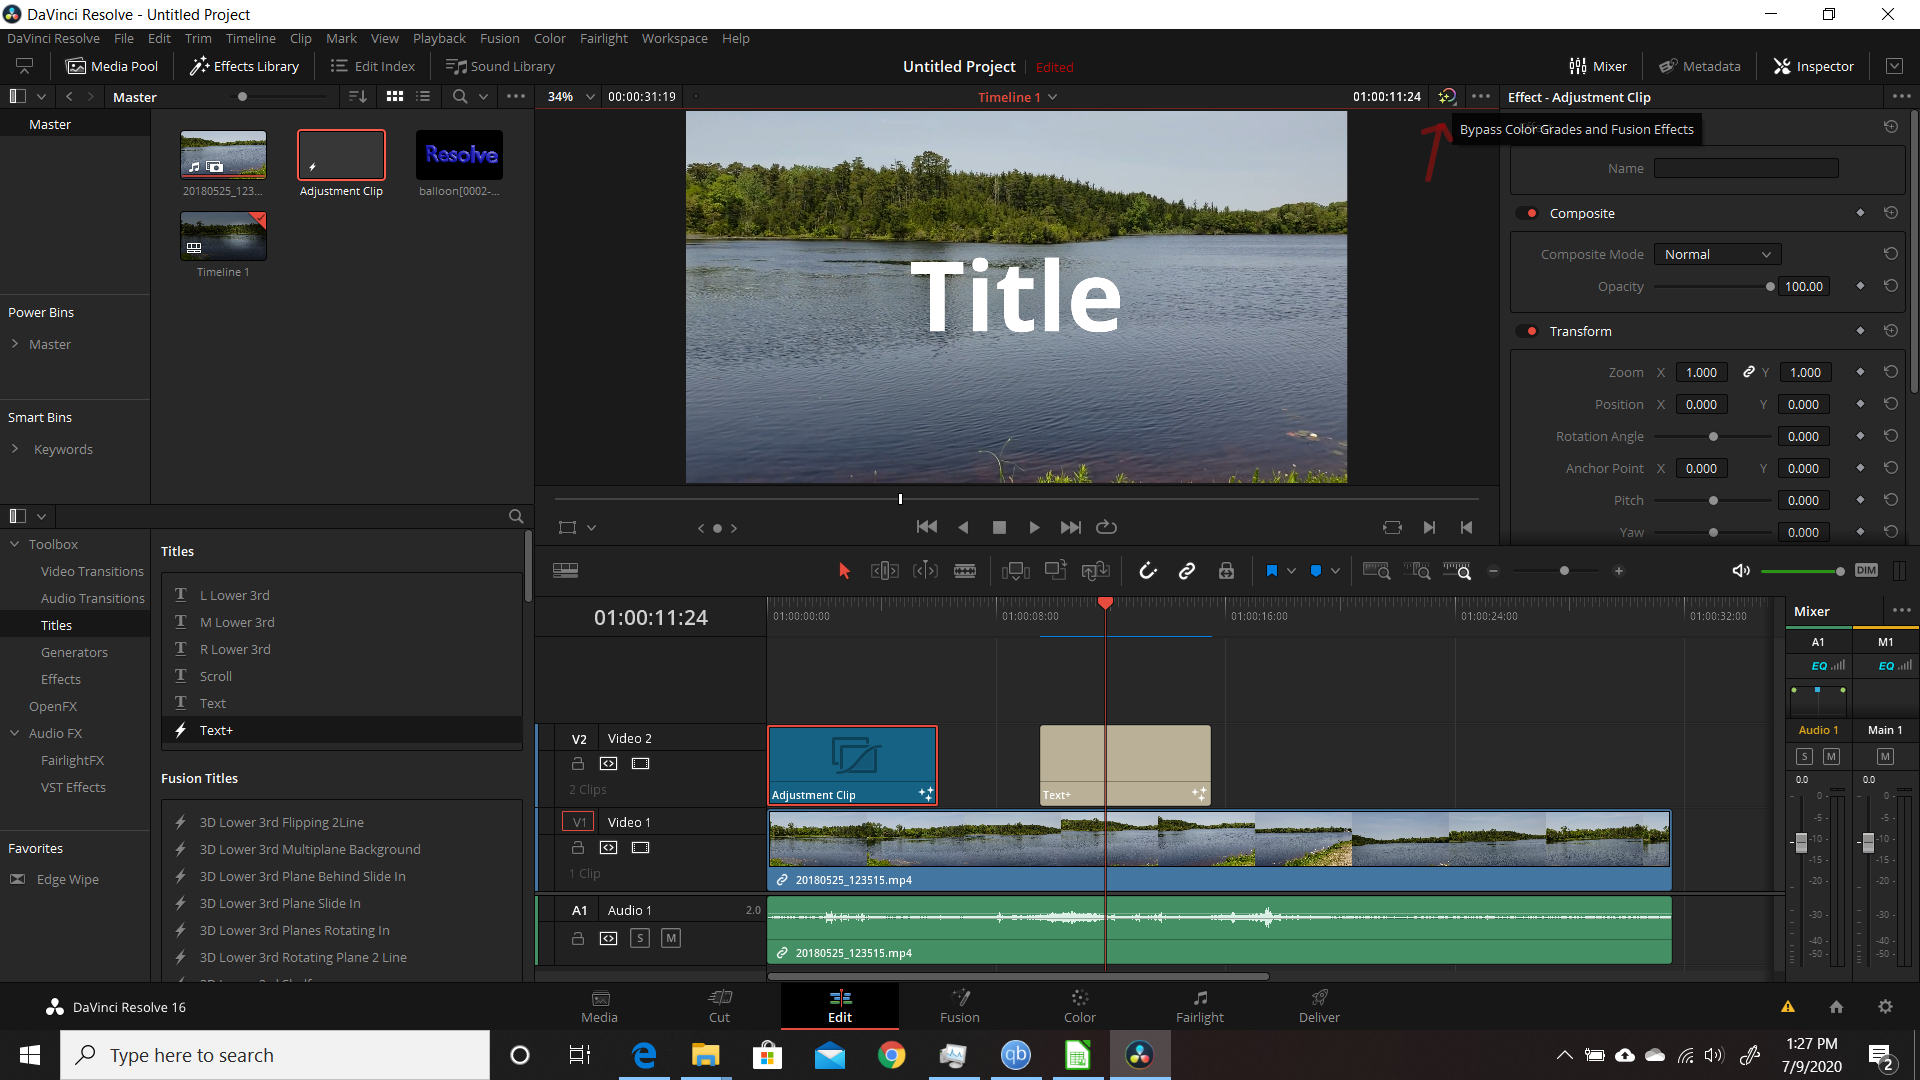The width and height of the screenshot is (1920, 1080).
Task: Stop playback in the viewer
Action: [999, 527]
